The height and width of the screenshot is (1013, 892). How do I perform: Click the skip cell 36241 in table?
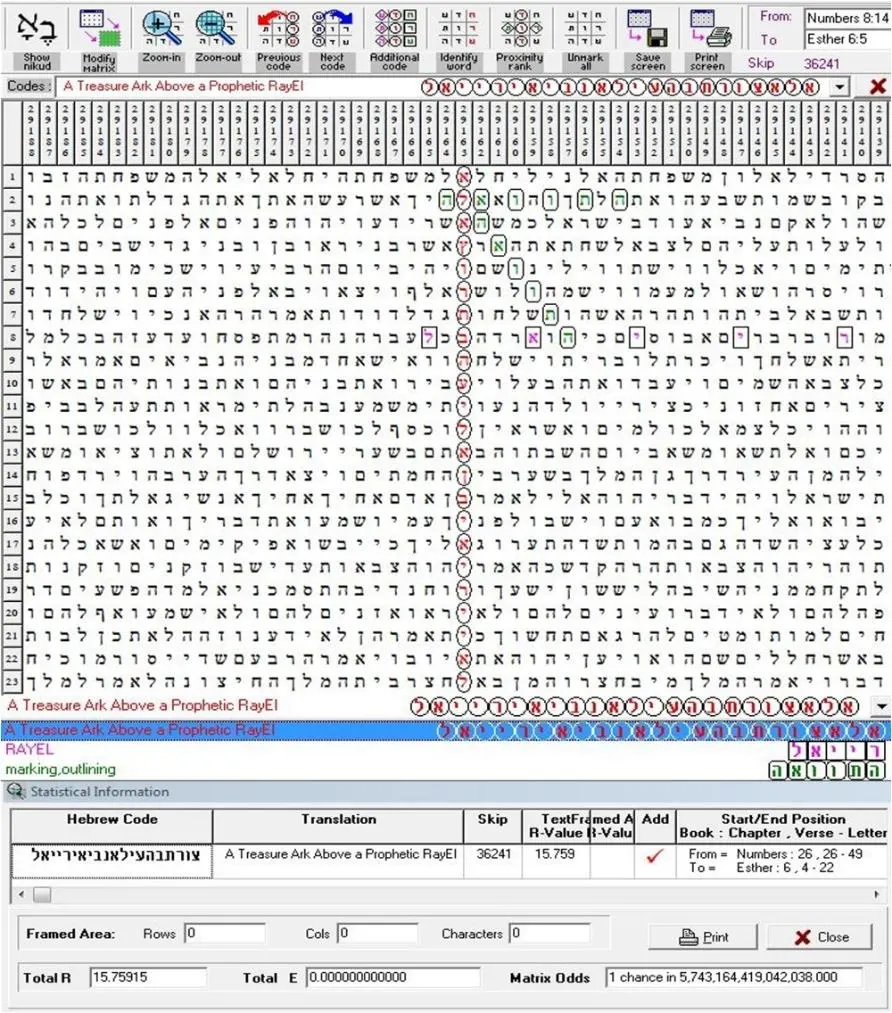[x=492, y=860]
